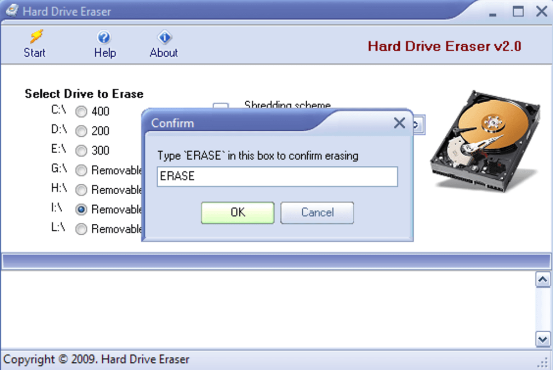
Task: Cancel the erase confirmation dialog
Action: coord(317,213)
